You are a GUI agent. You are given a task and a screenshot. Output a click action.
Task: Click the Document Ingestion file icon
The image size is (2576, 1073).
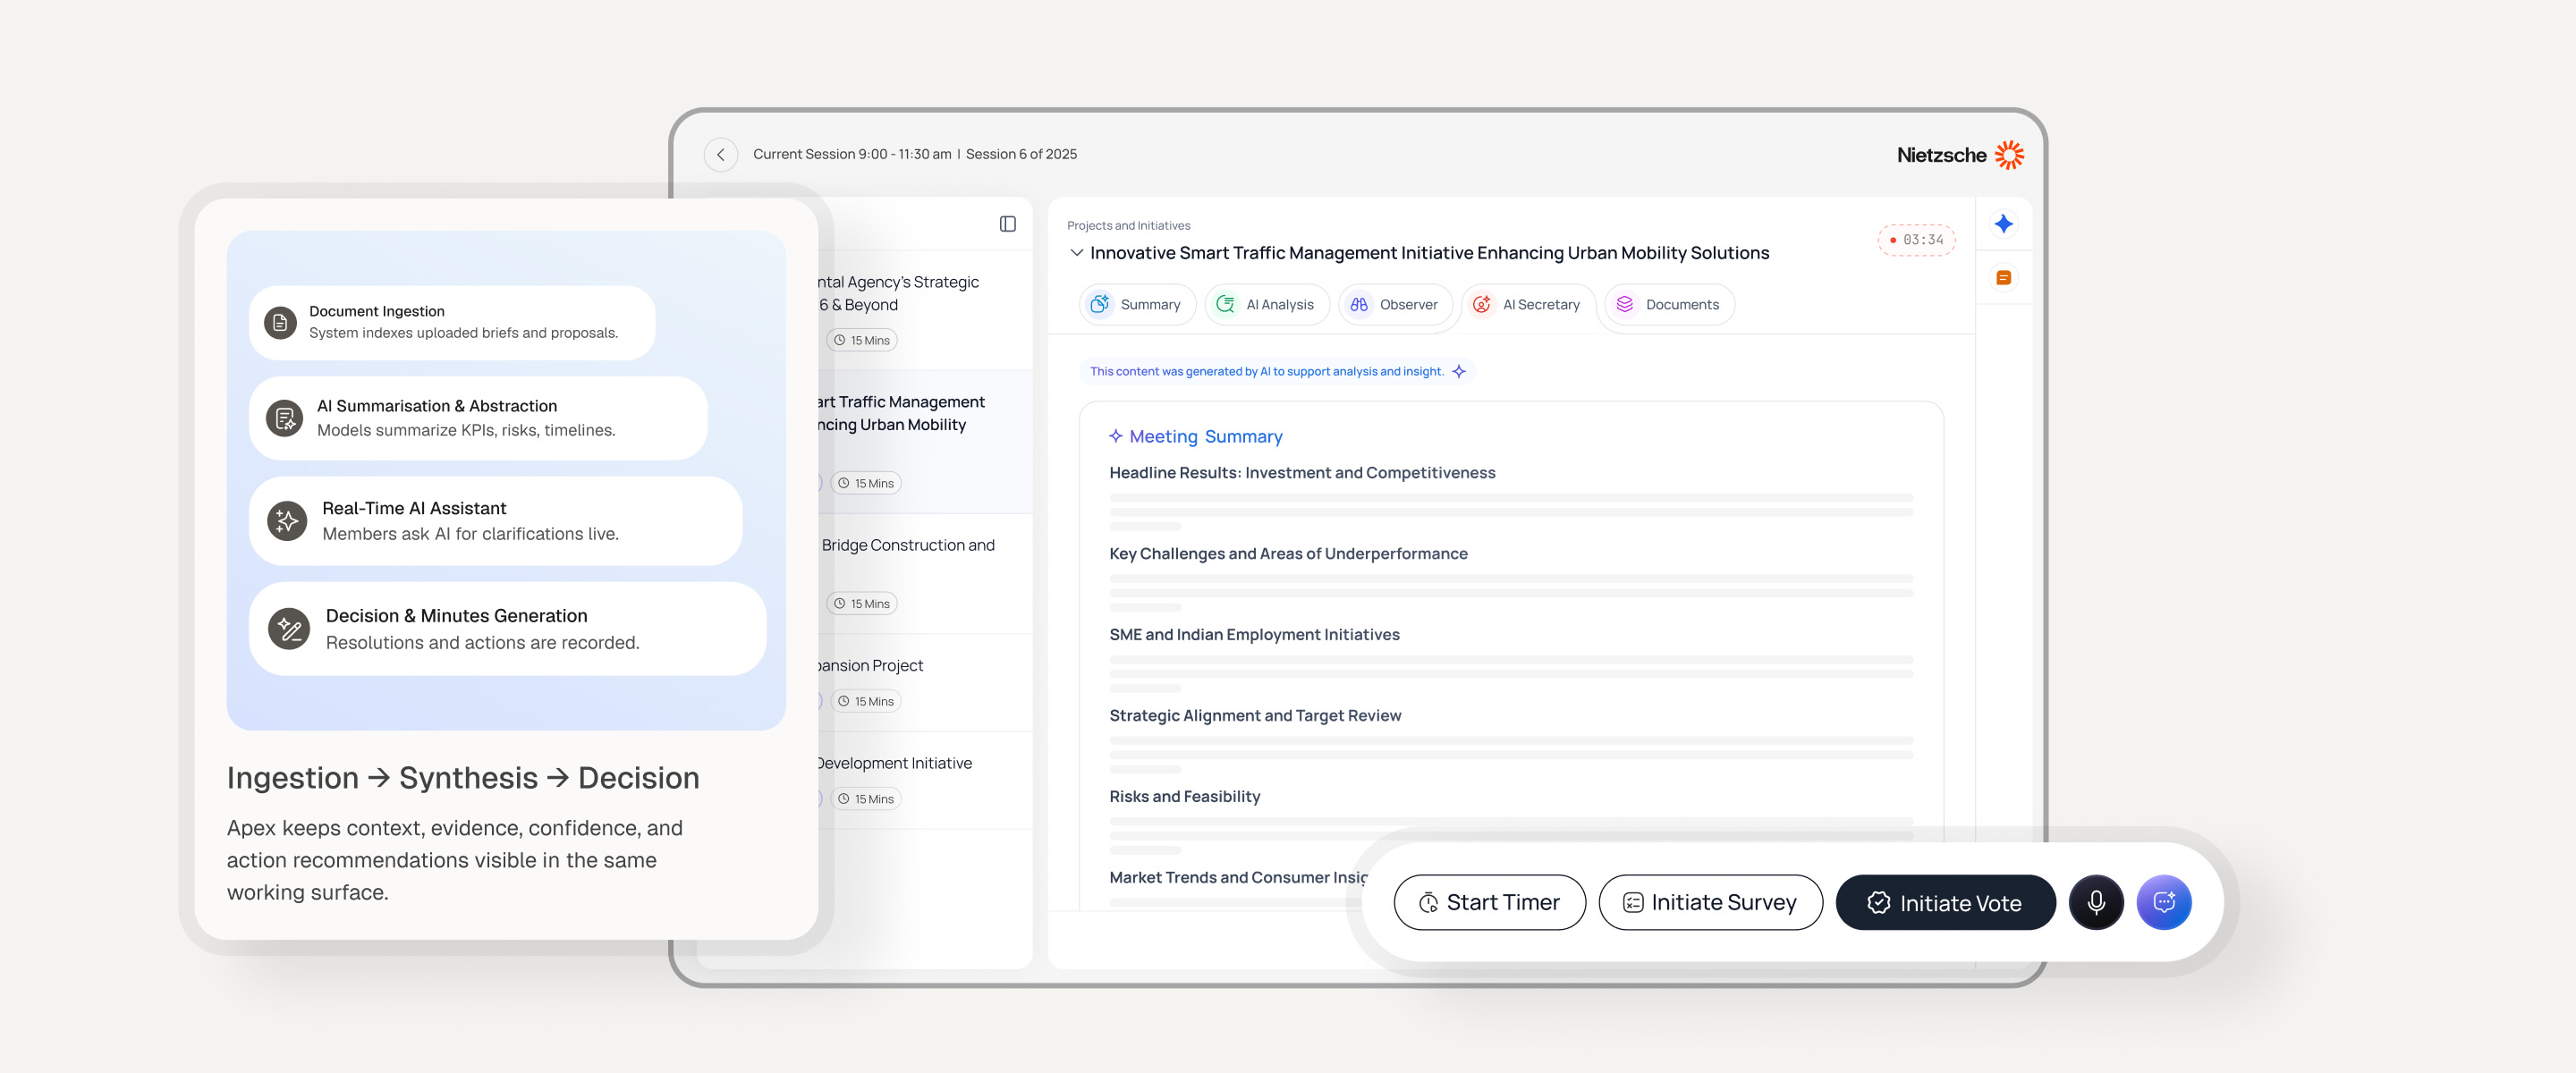pos(280,323)
